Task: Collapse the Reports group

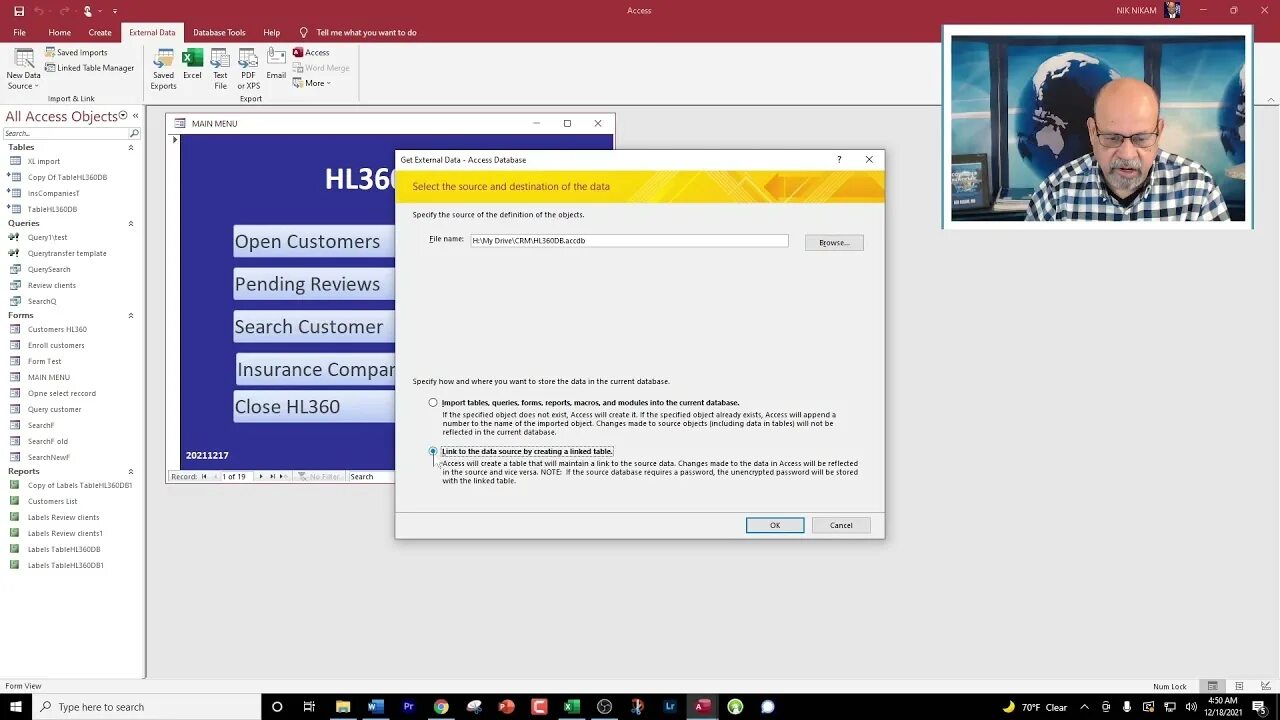Action: (130, 471)
